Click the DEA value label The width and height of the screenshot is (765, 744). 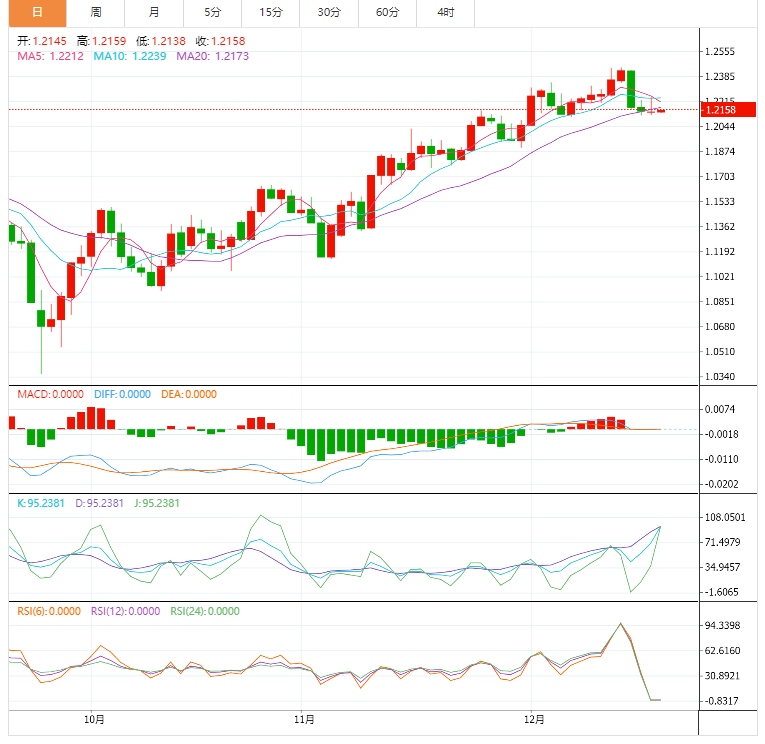pyautogui.click(x=188, y=394)
